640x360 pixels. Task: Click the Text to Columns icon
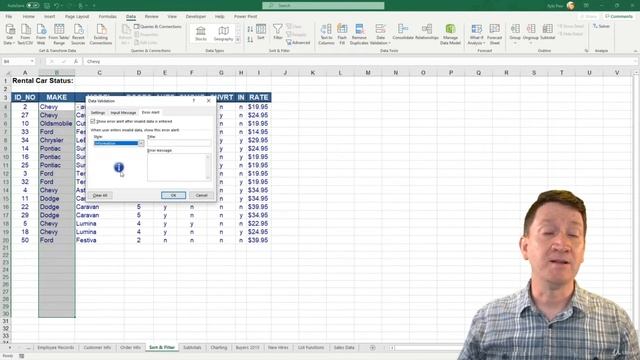coord(326,34)
